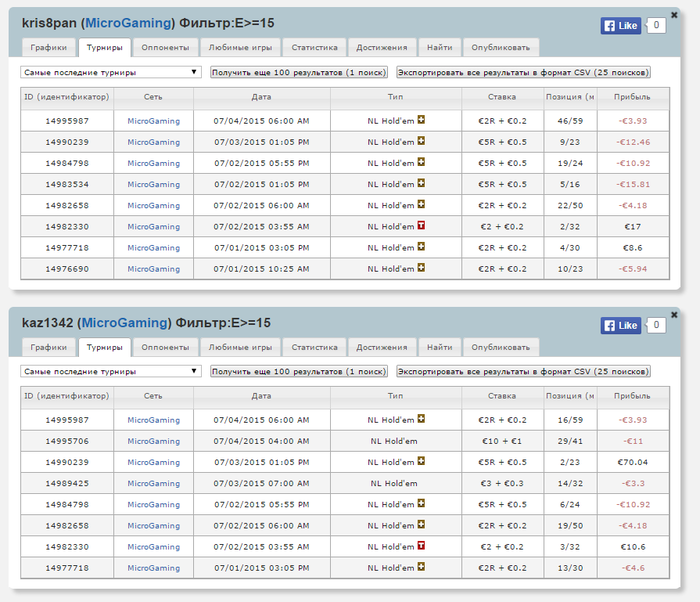Open Статистика tab in kris8pan panel

point(314,47)
